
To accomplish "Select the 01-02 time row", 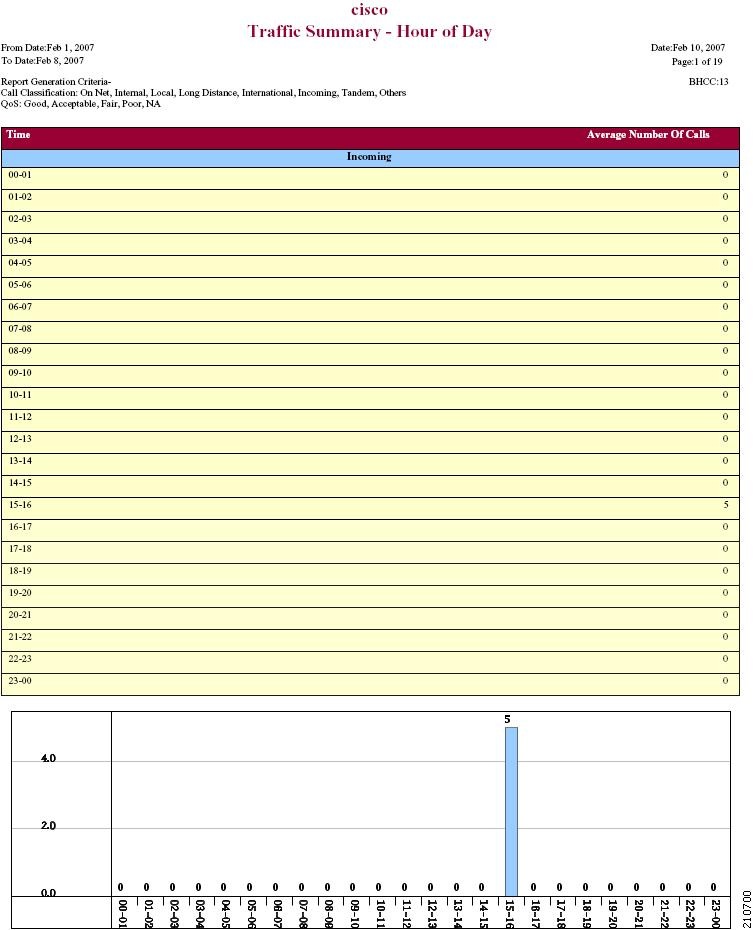I will (x=370, y=200).
